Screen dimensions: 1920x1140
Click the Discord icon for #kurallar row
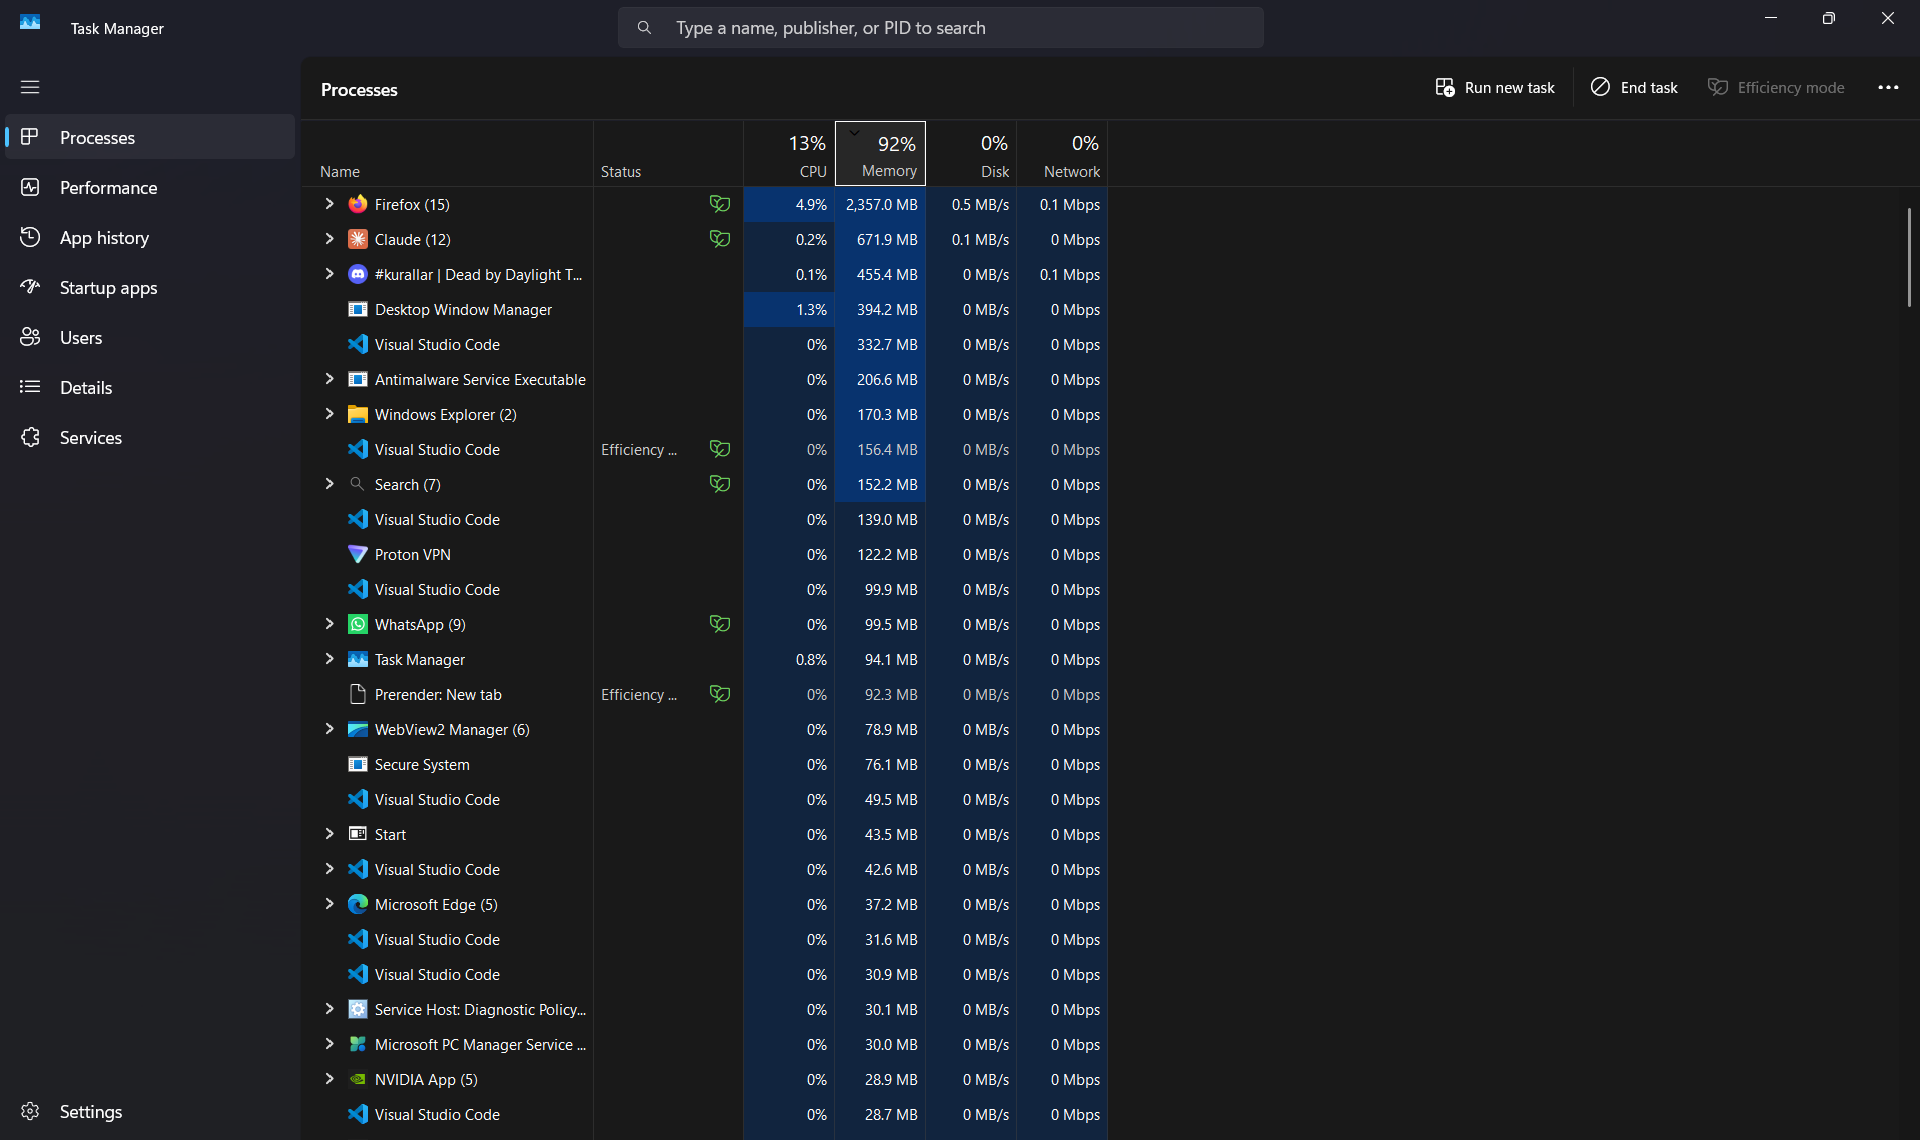coord(357,274)
